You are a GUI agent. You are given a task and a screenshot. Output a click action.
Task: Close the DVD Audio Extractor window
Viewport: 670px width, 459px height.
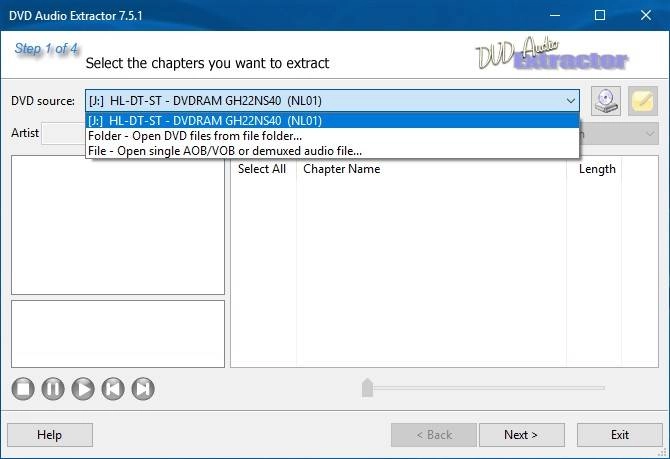[646, 15]
